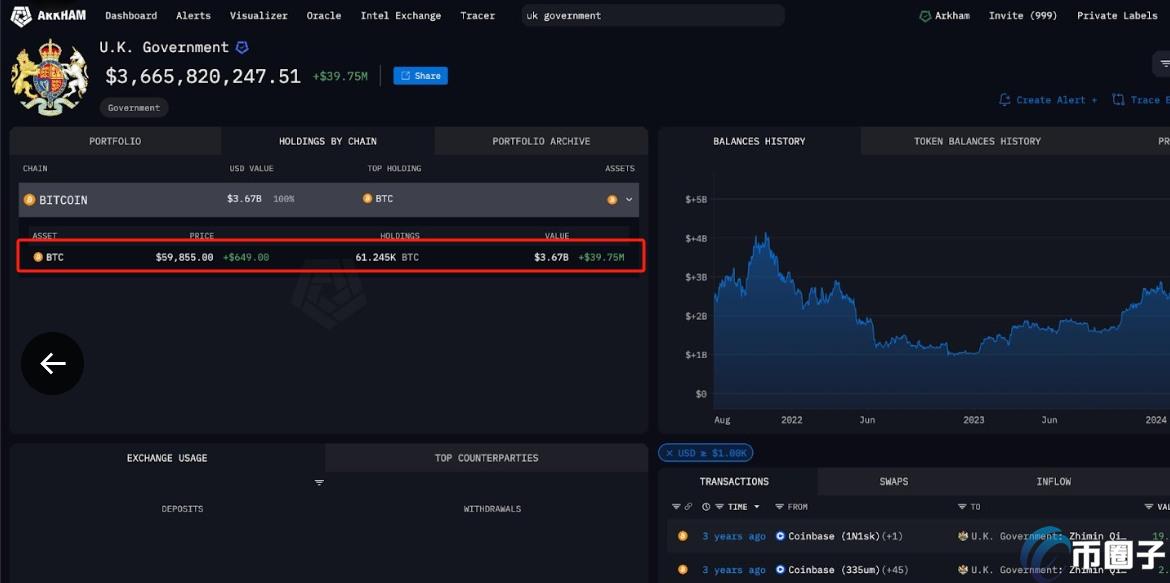Switch to the Top Counterparties tab

(x=487, y=458)
